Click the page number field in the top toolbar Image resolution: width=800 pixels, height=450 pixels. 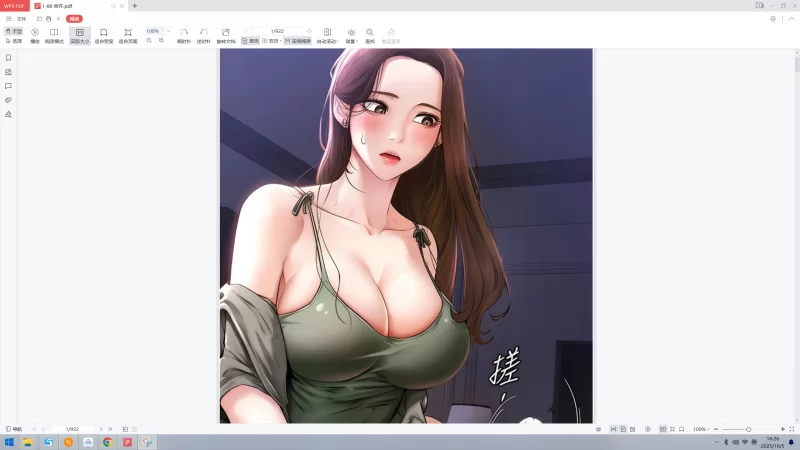[277, 31]
